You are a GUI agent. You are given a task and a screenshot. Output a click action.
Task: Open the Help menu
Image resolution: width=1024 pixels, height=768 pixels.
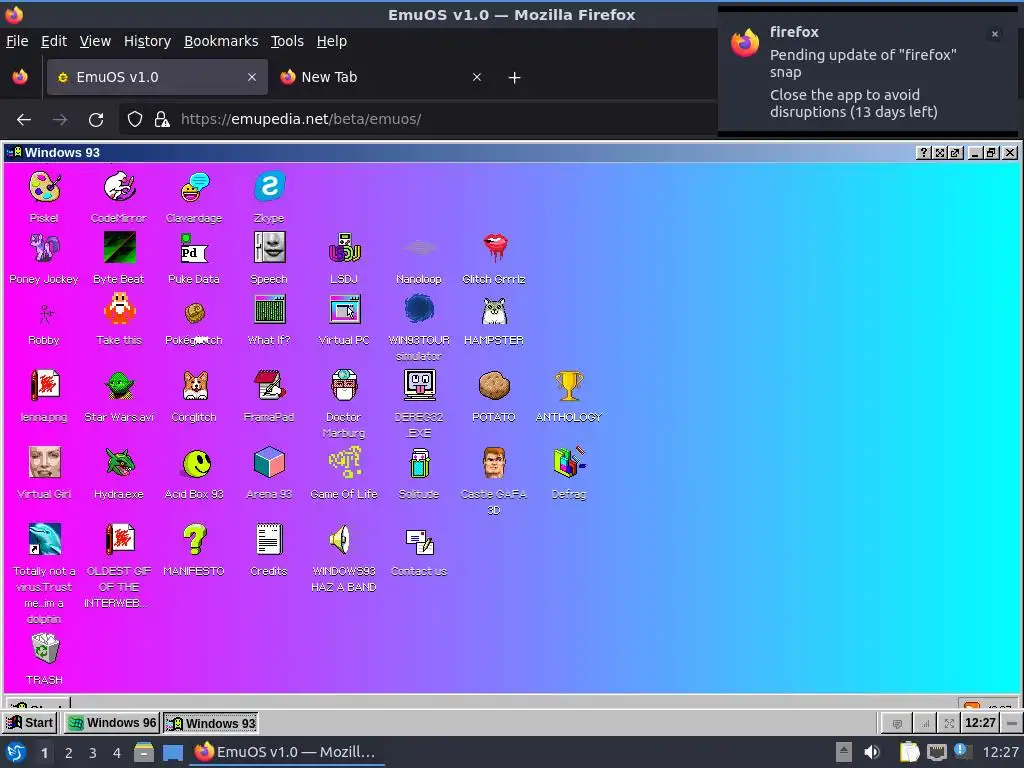332,41
